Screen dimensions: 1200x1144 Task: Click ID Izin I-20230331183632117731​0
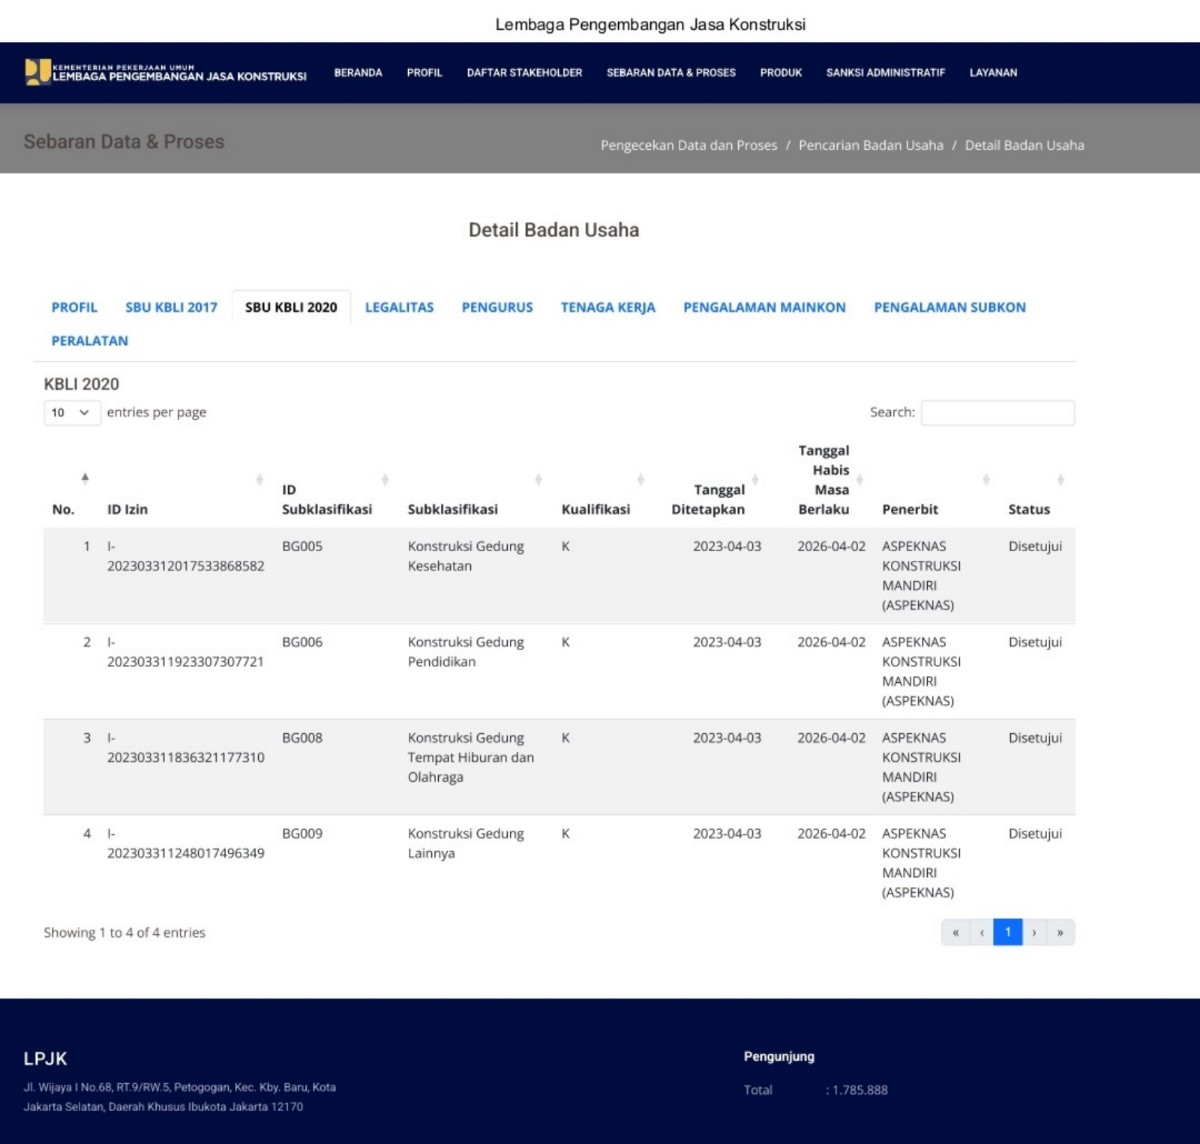186,748
